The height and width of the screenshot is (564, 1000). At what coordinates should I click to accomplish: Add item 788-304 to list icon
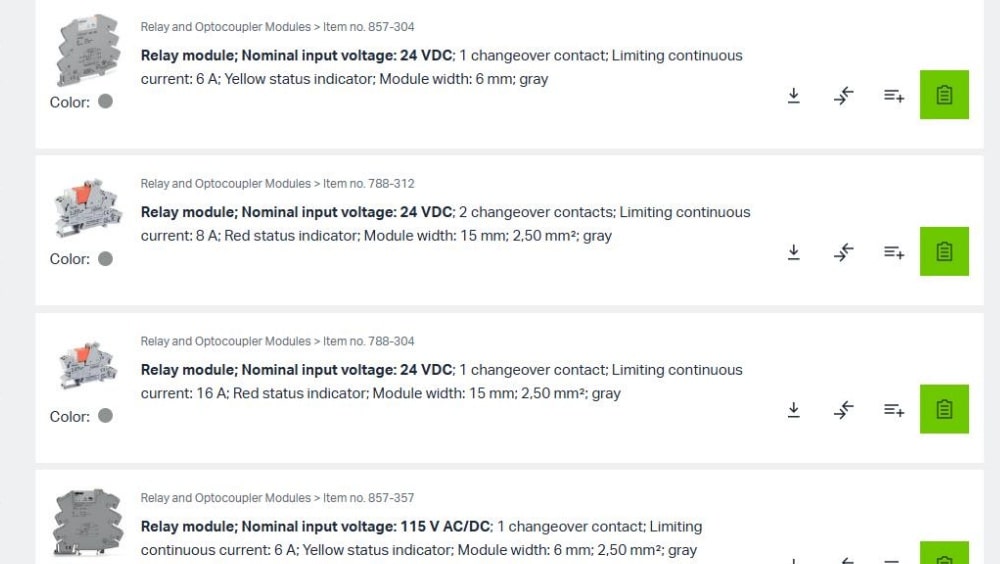[x=893, y=410]
